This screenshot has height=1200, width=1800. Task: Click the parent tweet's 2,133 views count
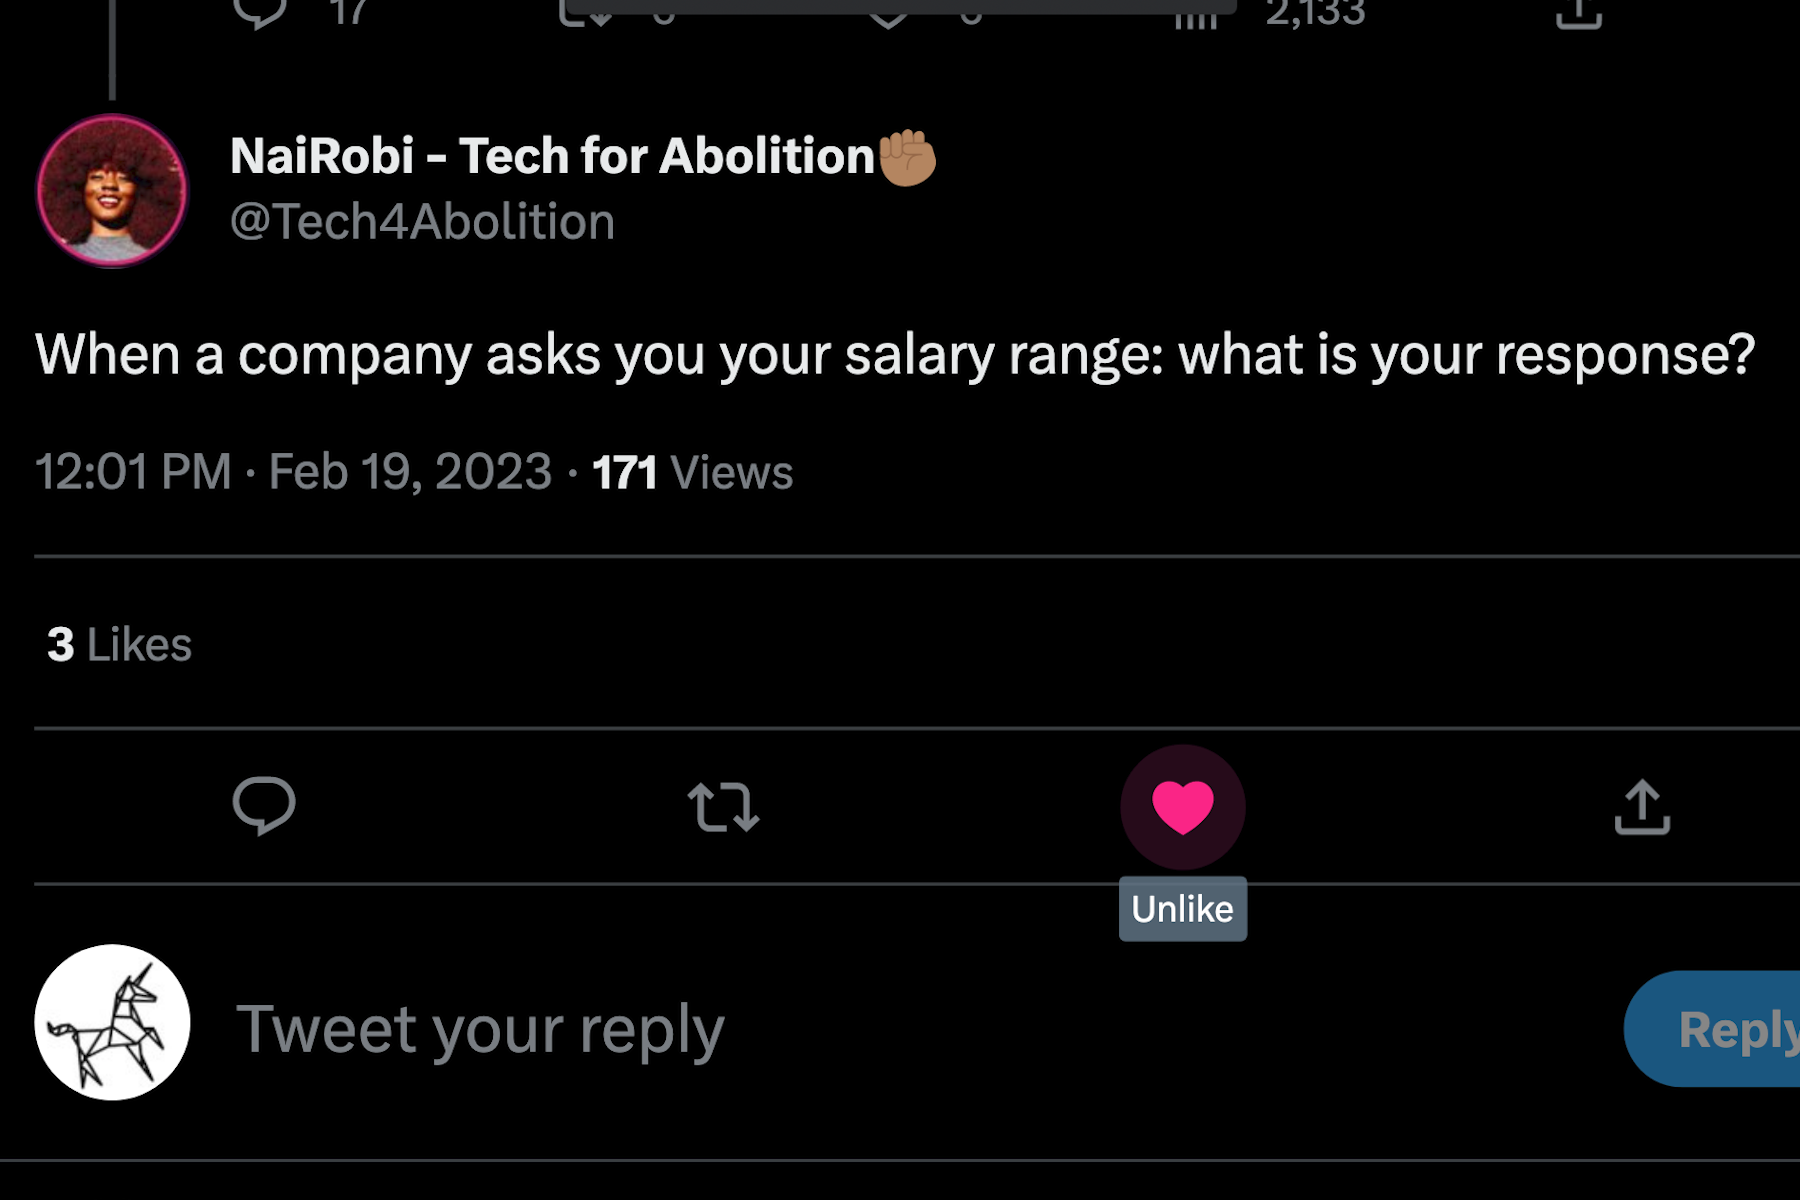1312,14
